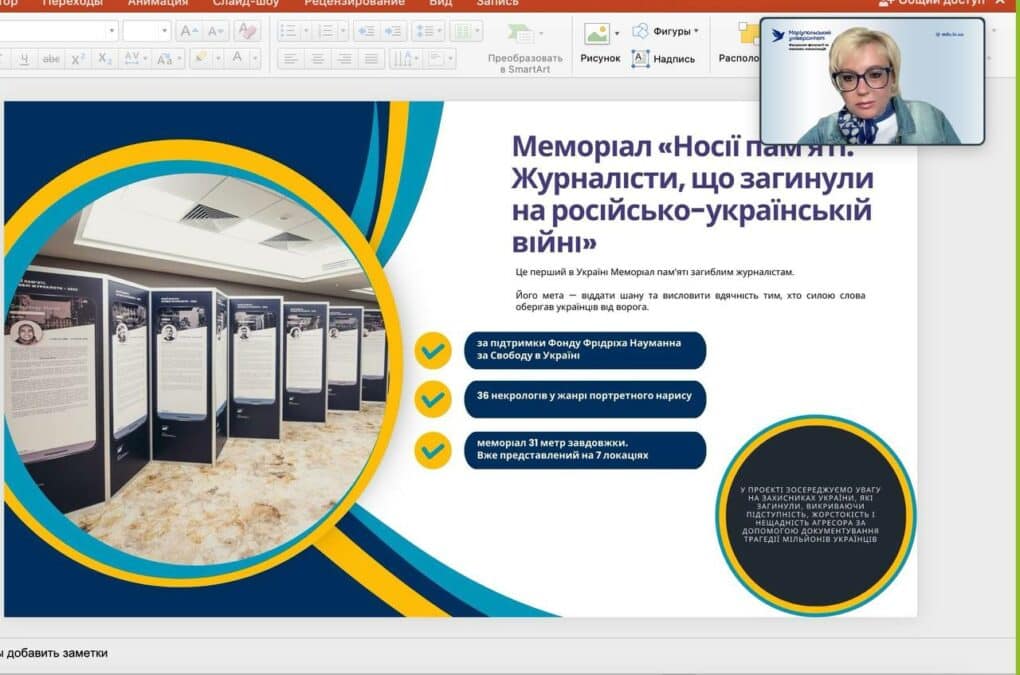Screen dimensions: 1020x675
Task: Expand the font size dropdown
Action: click(164, 31)
